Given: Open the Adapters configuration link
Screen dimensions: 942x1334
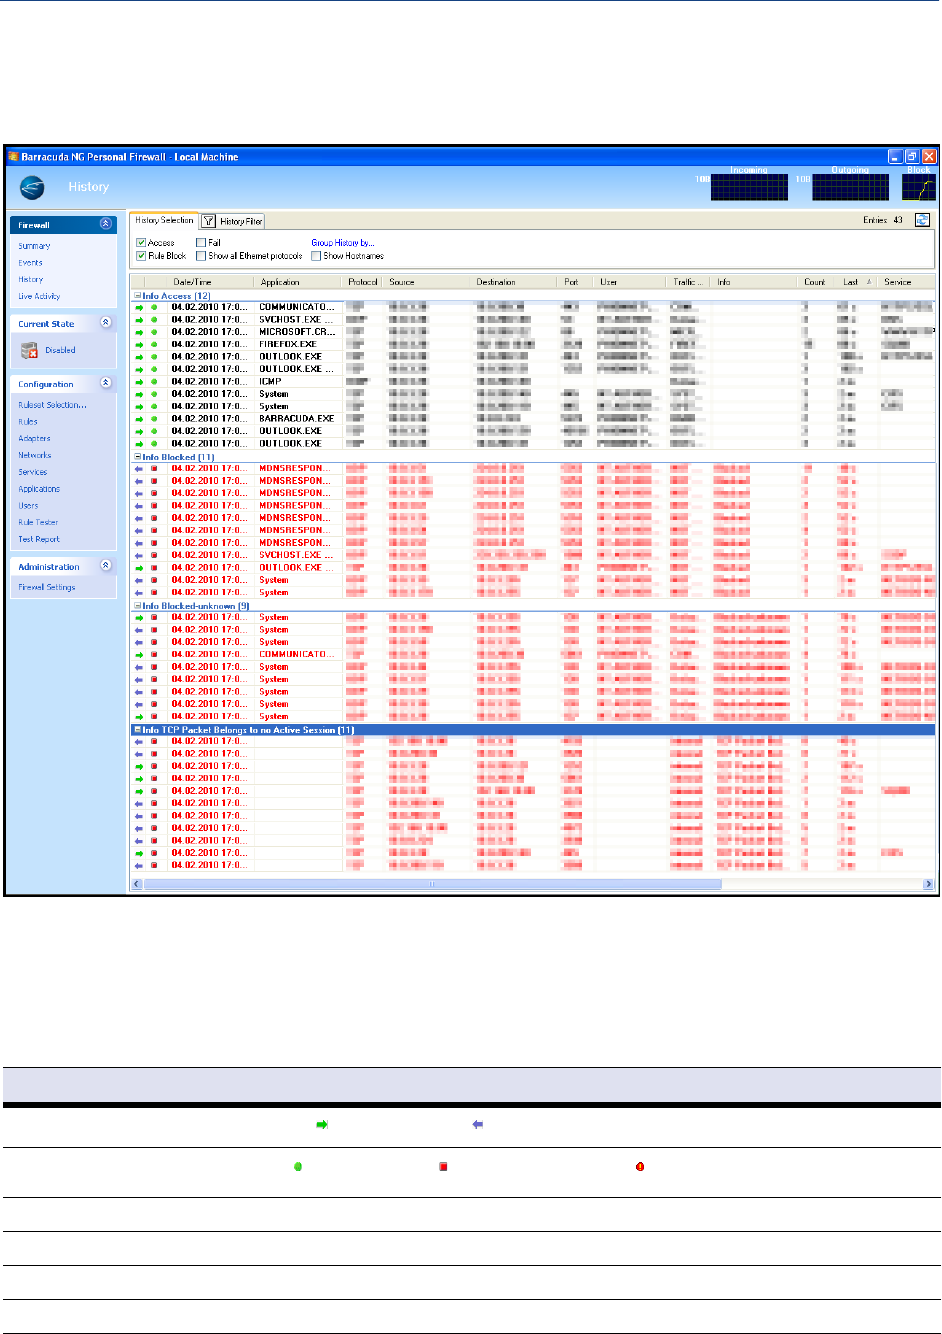Looking at the screenshot, I should (x=34, y=439).
